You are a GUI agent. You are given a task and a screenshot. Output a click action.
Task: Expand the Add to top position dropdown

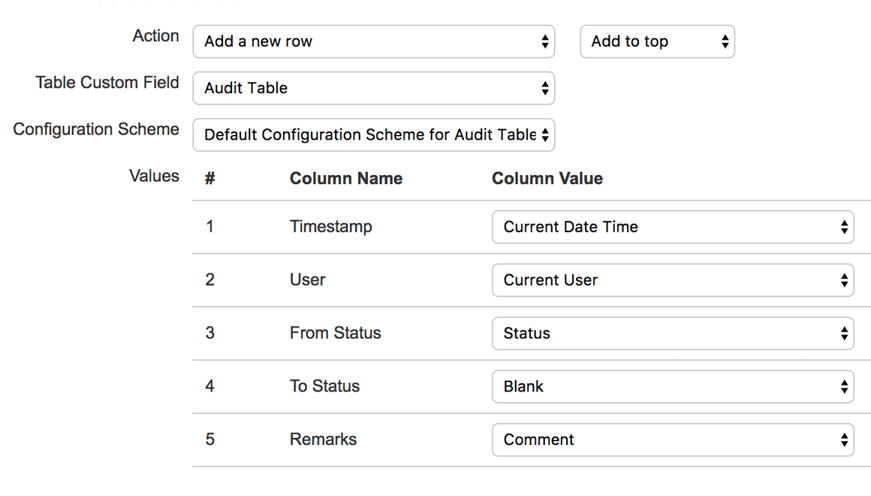(657, 42)
